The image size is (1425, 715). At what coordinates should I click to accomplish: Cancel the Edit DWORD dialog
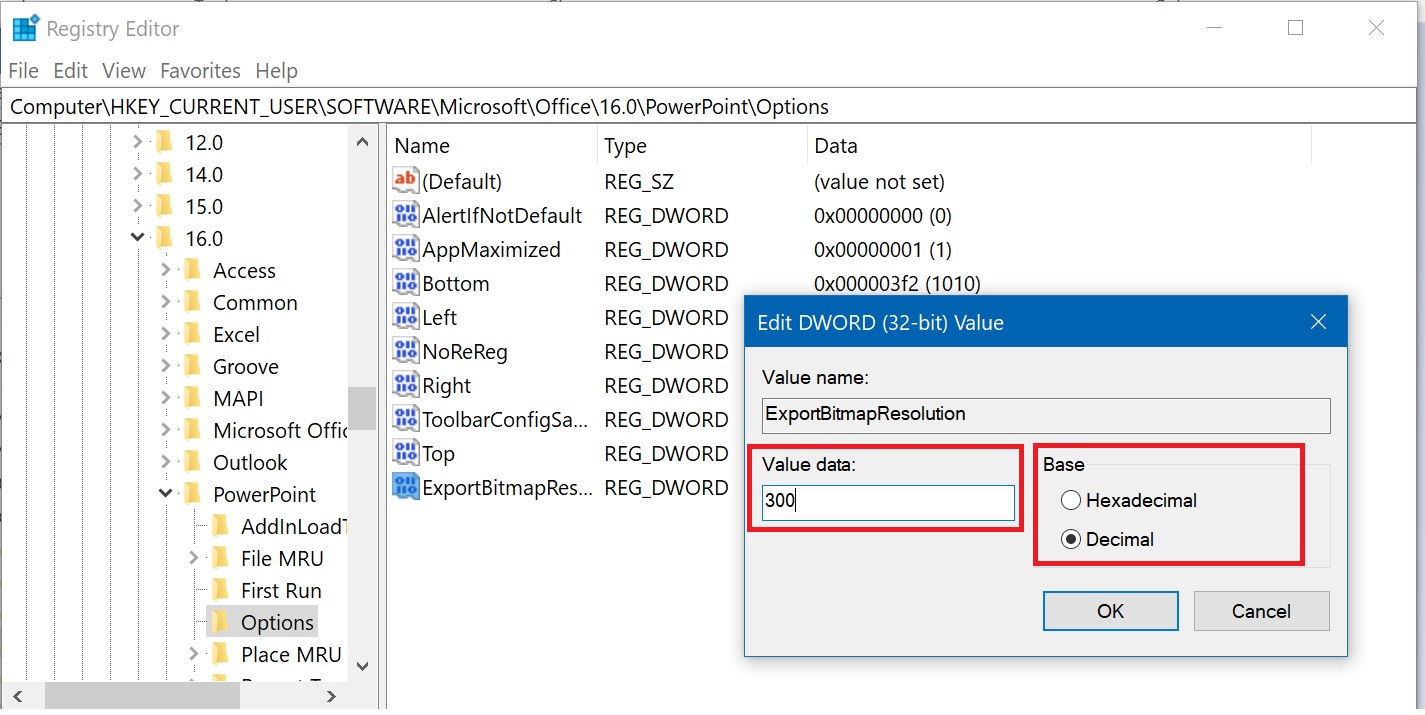click(1260, 611)
